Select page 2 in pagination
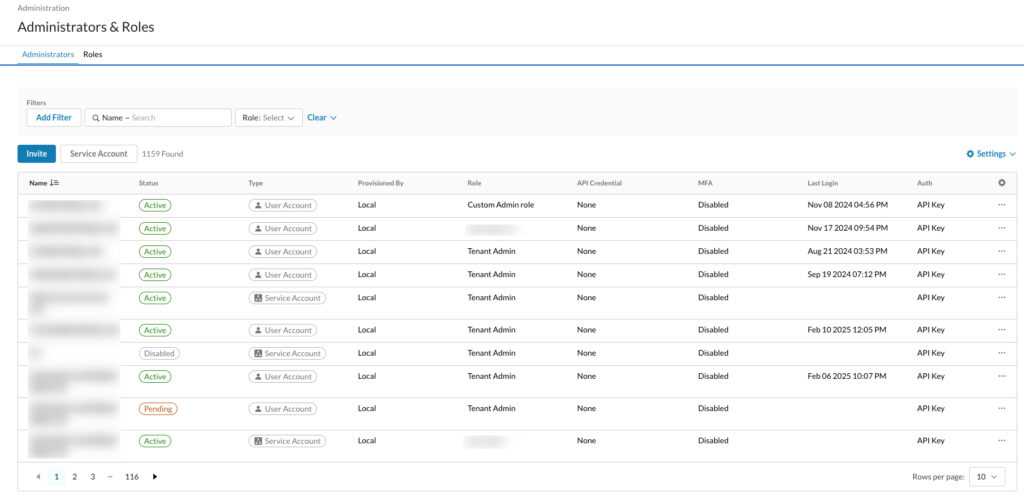1024x497 pixels. pyautogui.click(x=74, y=477)
